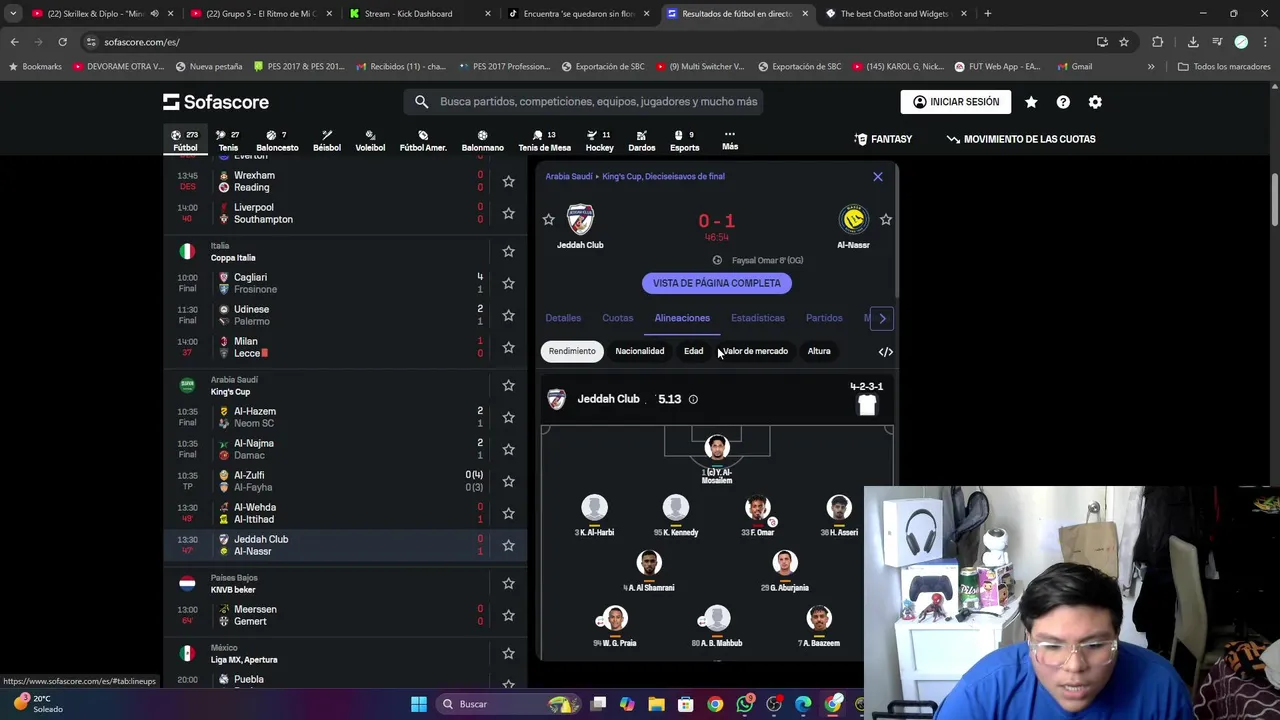The image size is (1280, 720).
Task: Open the Tenis de Mesa category
Action: pyautogui.click(x=544, y=140)
